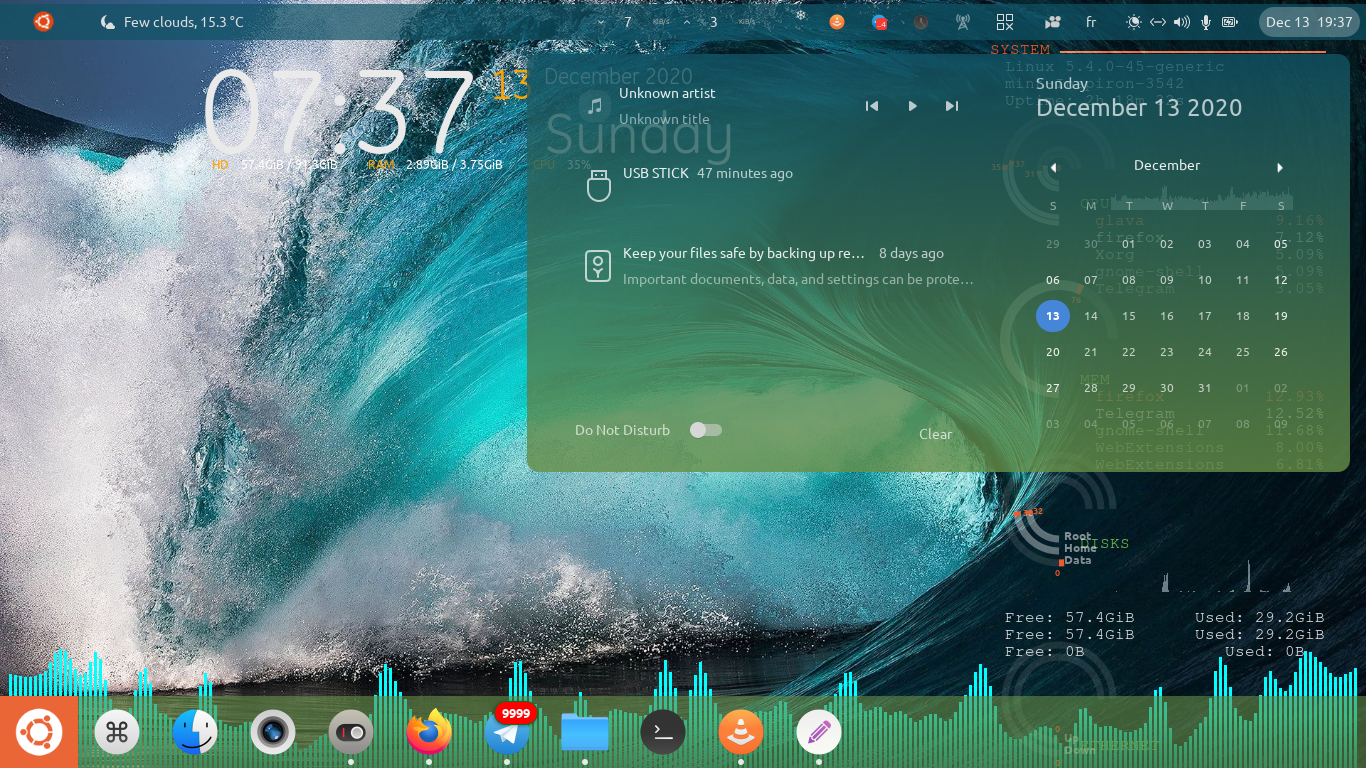The width and height of the screenshot is (1366, 768).
Task: Click the battery charging icon in top bar
Action: coord(1229,22)
